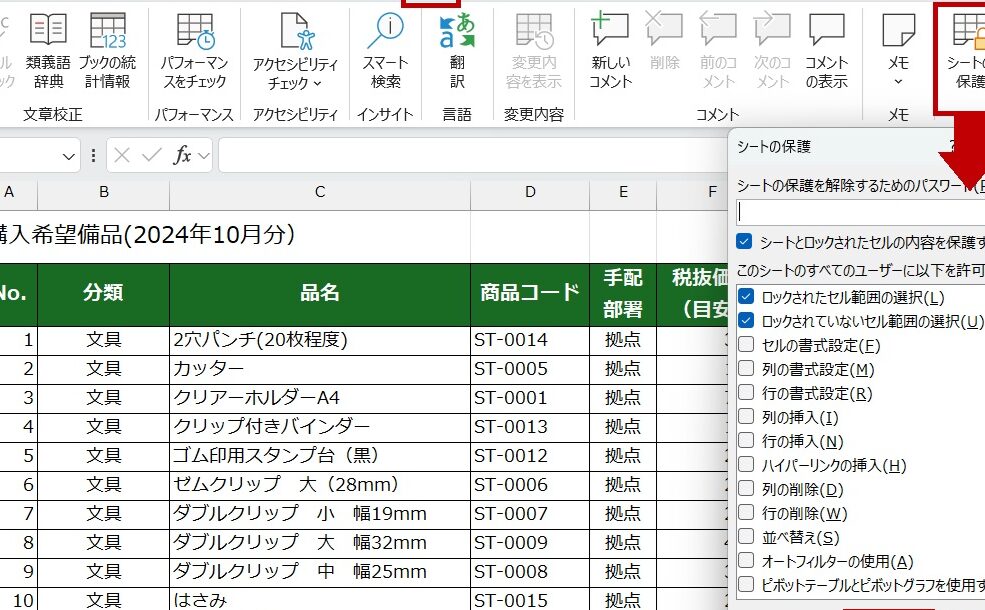The width and height of the screenshot is (985, 610).
Task: Enable Insert columns (列の挿入) checkbox
Action: (746, 416)
